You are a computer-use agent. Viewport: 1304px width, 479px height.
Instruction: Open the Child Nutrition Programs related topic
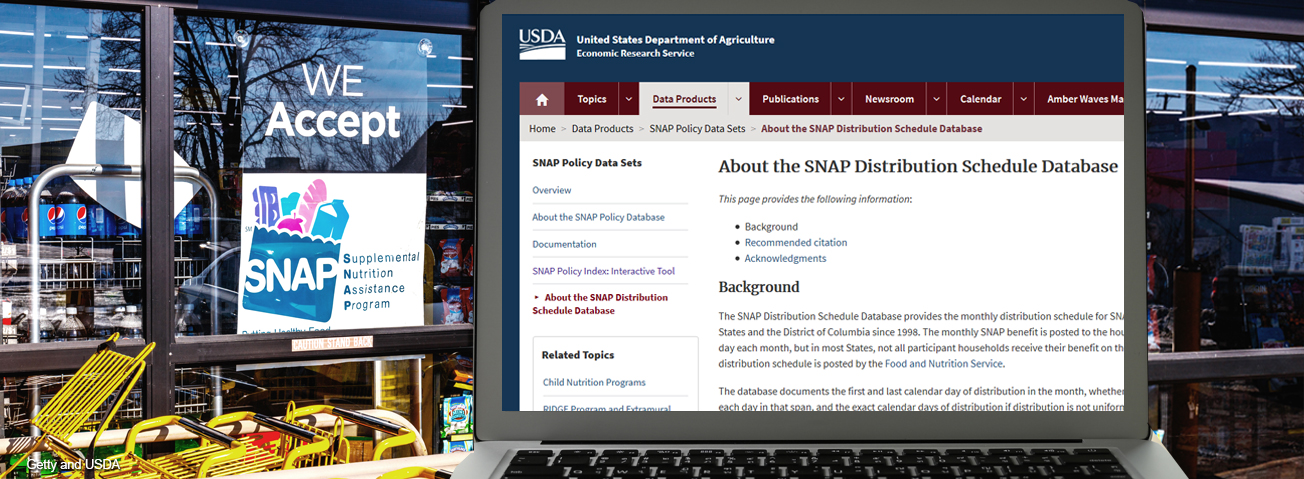(594, 382)
